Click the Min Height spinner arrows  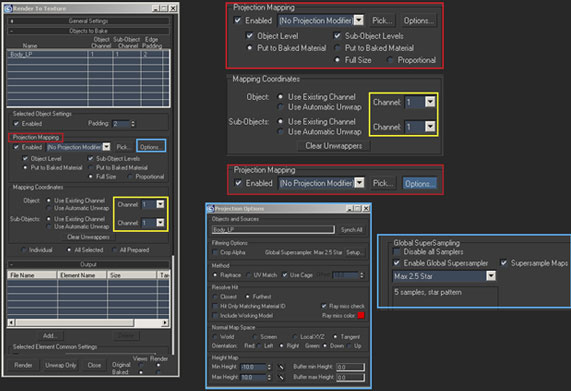[x=269, y=367]
